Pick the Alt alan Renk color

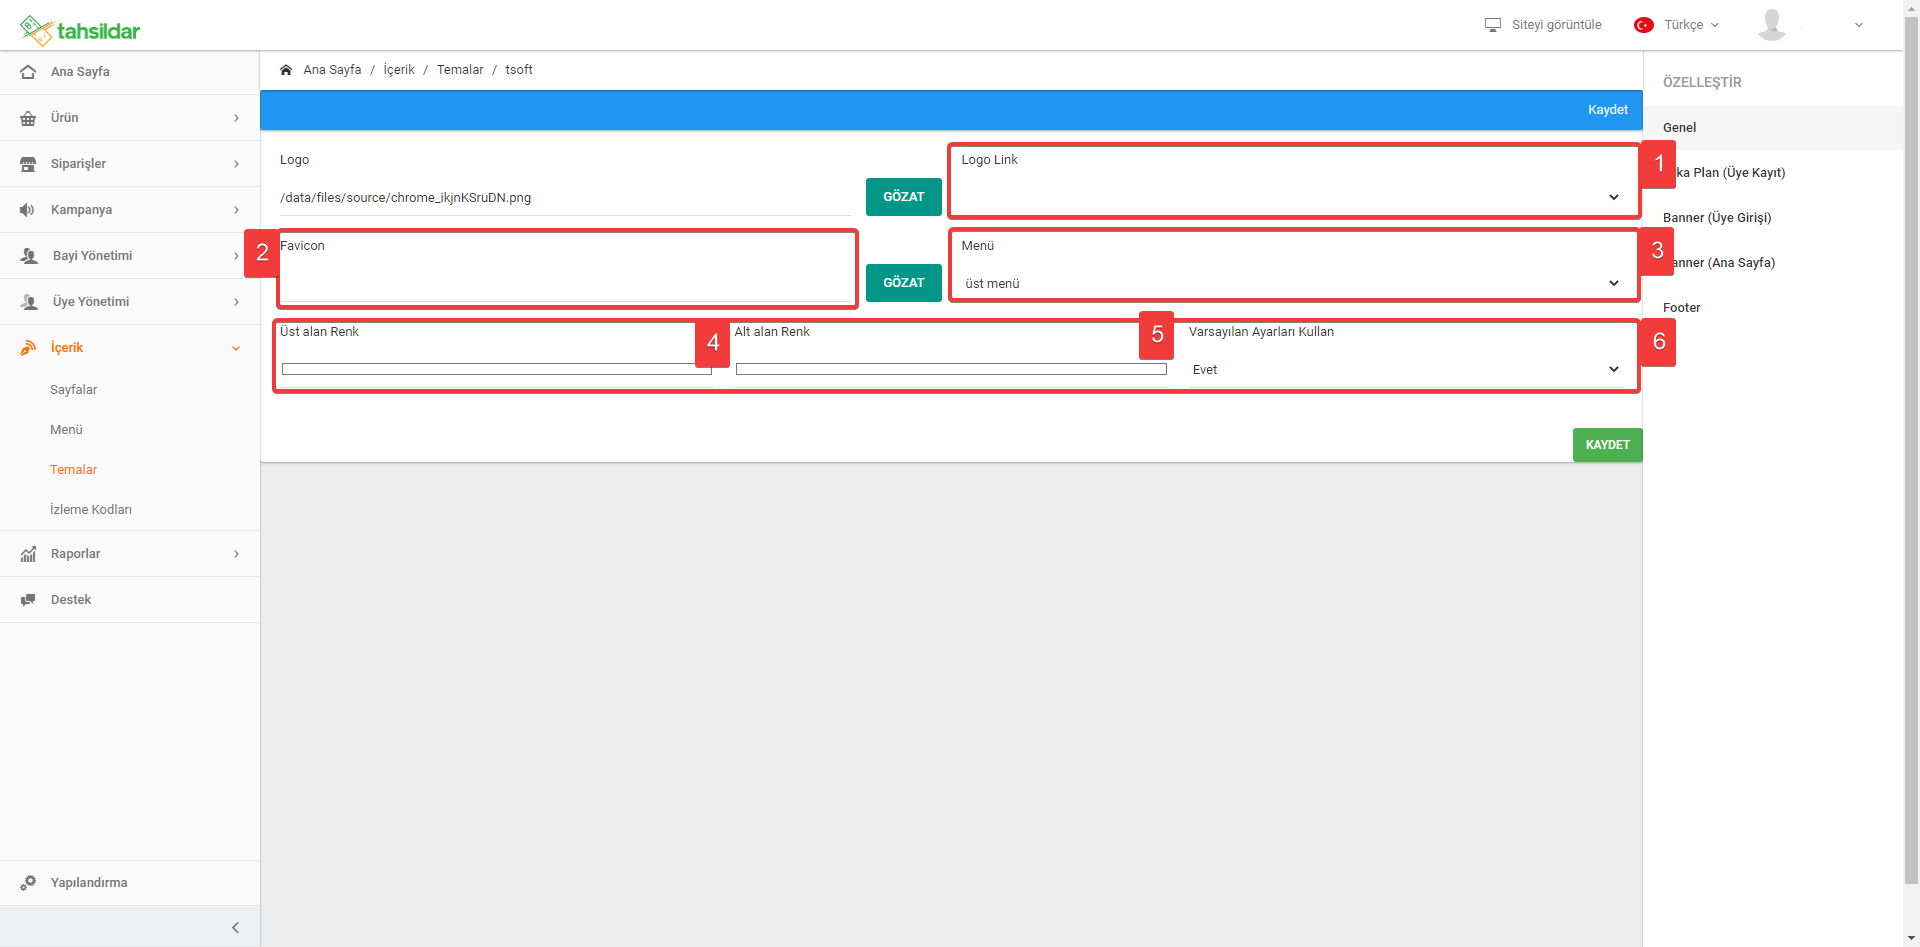pos(951,369)
